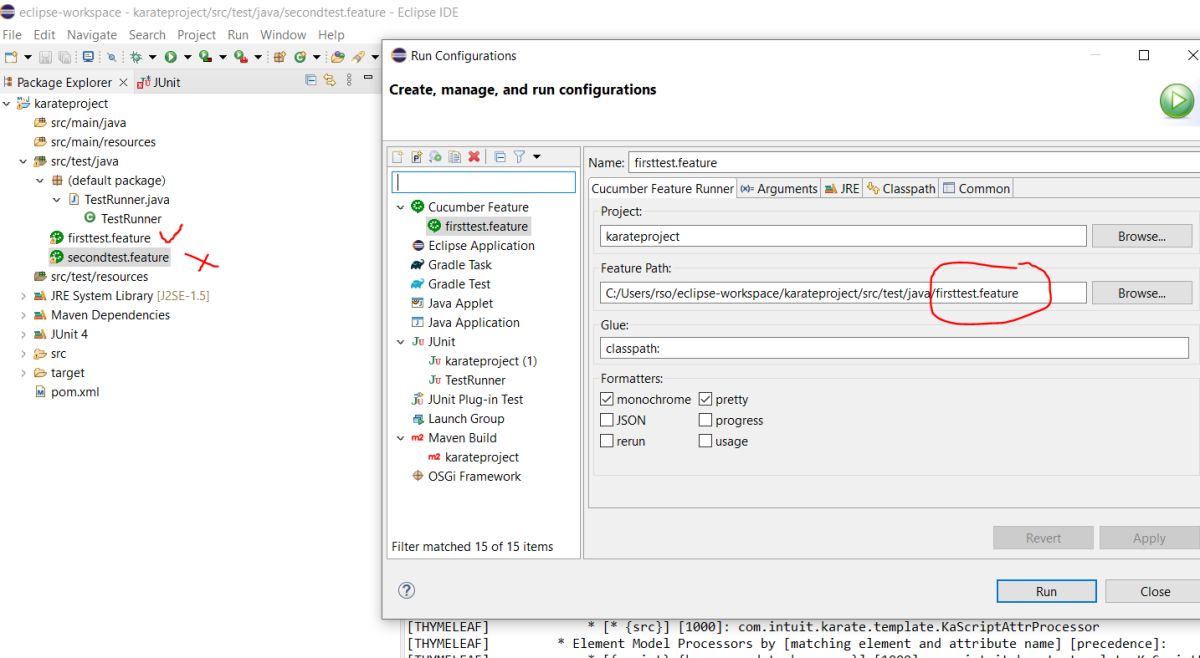This screenshot has width=1200, height=658.
Task: Click Filter launch configurations funnel icon
Action: pos(519,157)
